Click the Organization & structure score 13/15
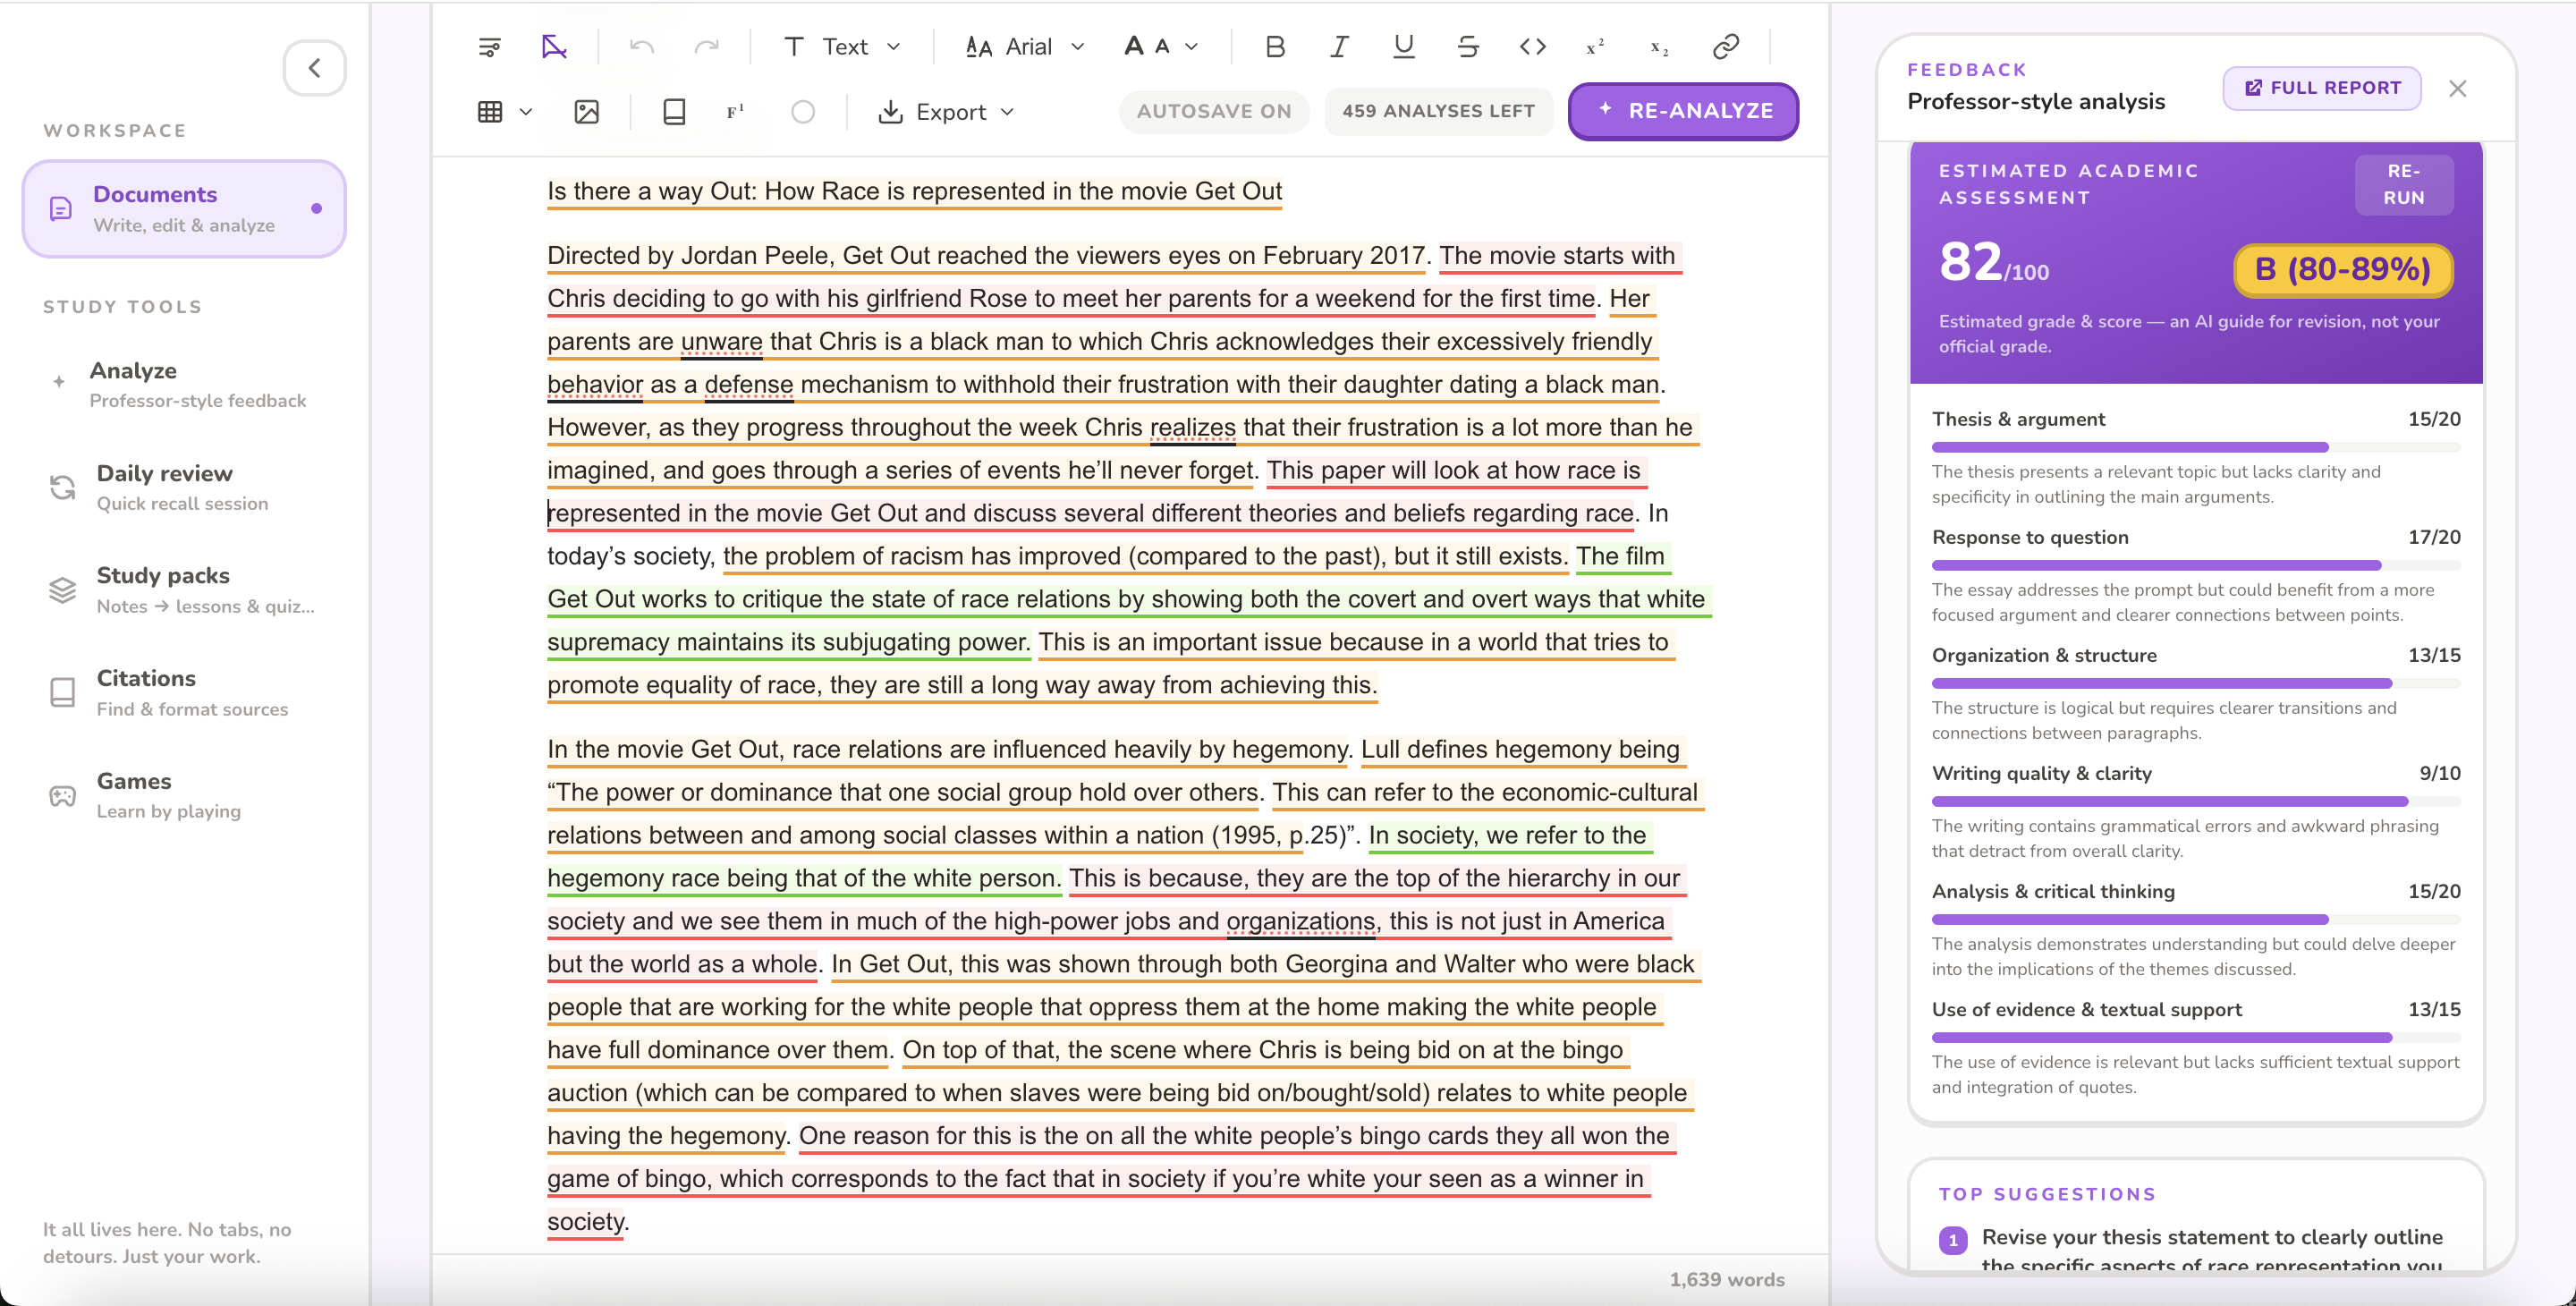Viewport: 2576px width, 1306px height. [x=2434, y=655]
